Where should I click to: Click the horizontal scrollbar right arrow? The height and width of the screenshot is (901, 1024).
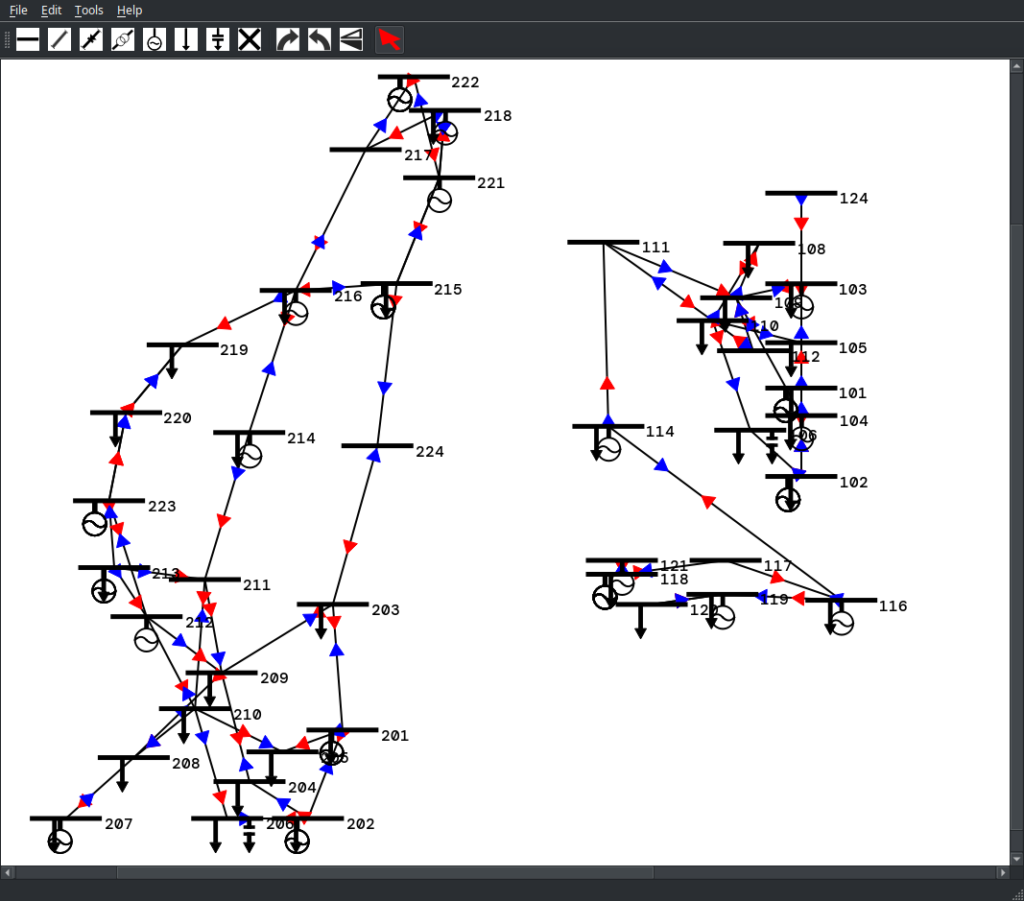pos(1004,873)
